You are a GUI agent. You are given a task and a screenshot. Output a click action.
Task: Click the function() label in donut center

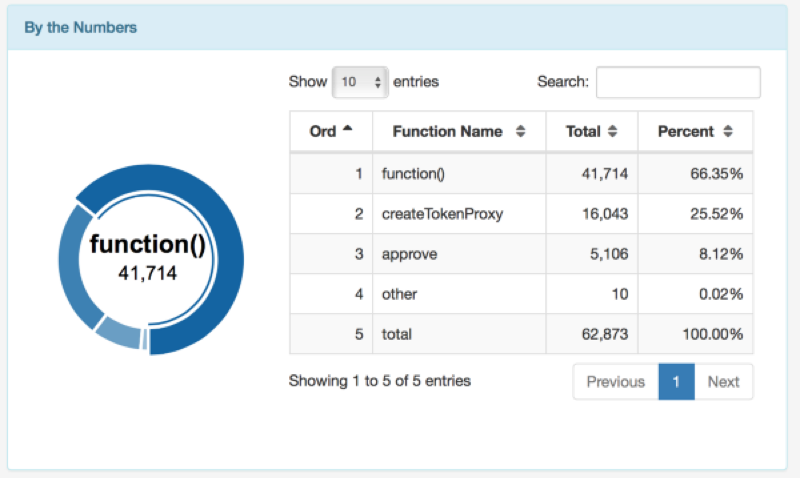point(148,244)
